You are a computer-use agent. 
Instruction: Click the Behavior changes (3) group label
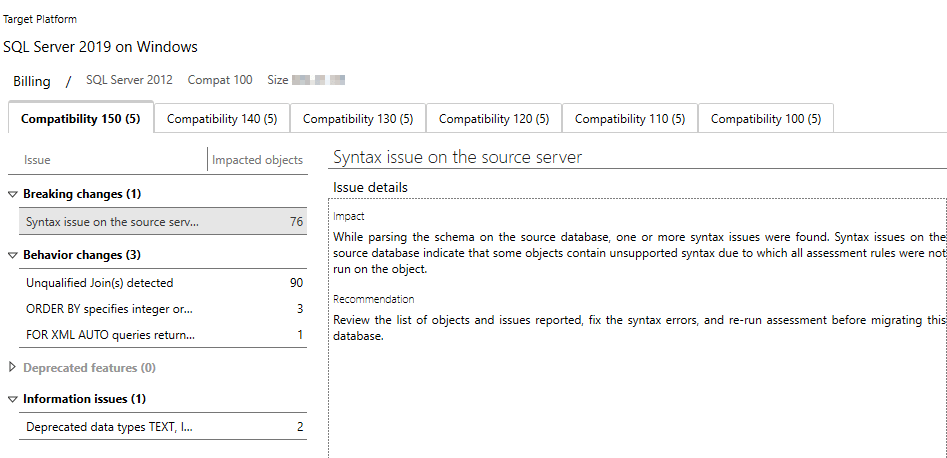pos(82,255)
